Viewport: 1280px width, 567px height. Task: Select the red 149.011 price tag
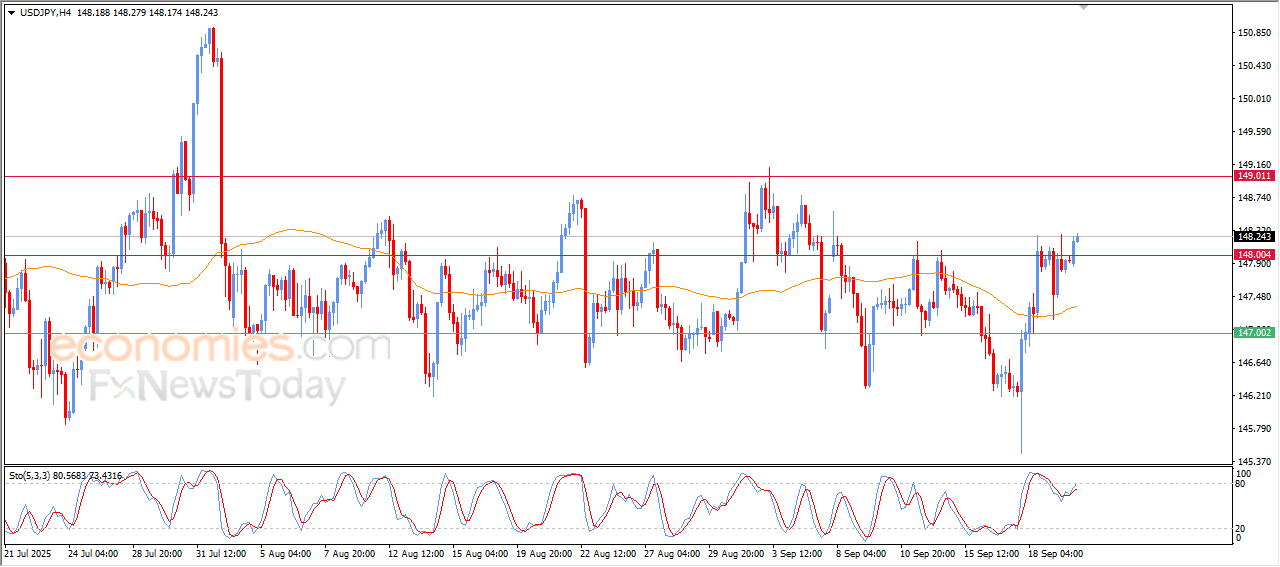pyautogui.click(x=1255, y=176)
